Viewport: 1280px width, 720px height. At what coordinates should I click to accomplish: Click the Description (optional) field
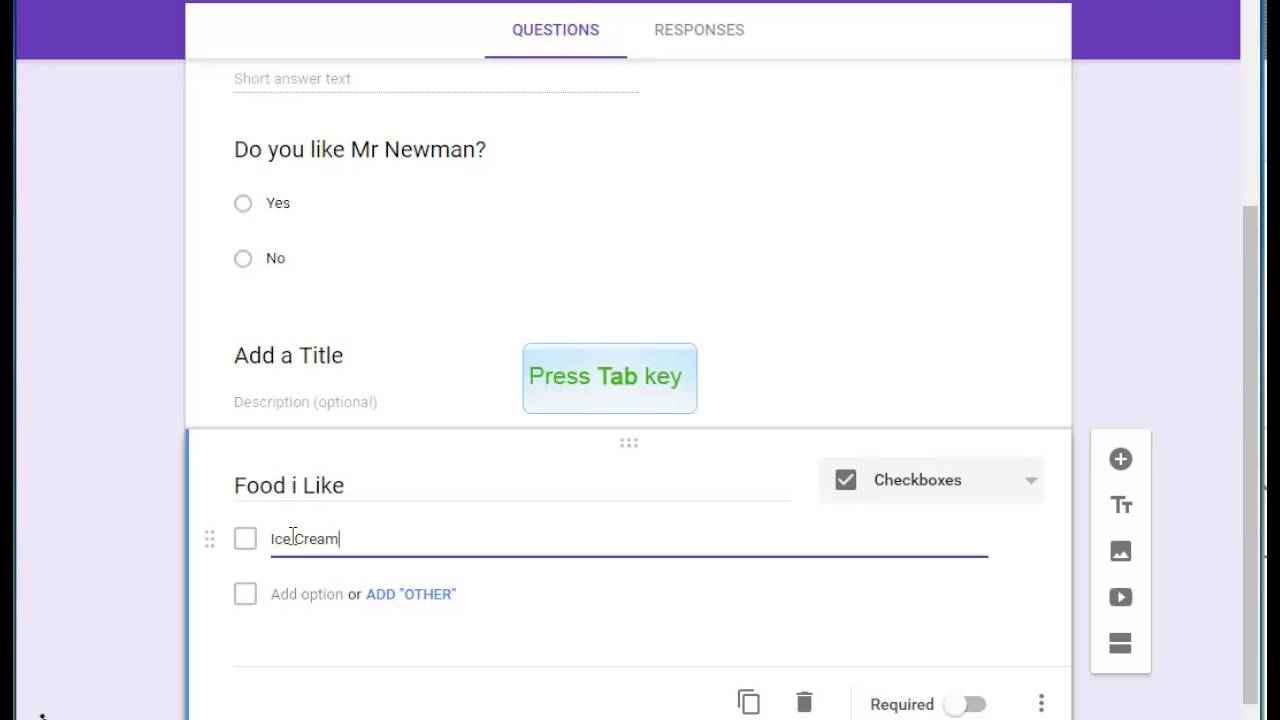point(305,402)
